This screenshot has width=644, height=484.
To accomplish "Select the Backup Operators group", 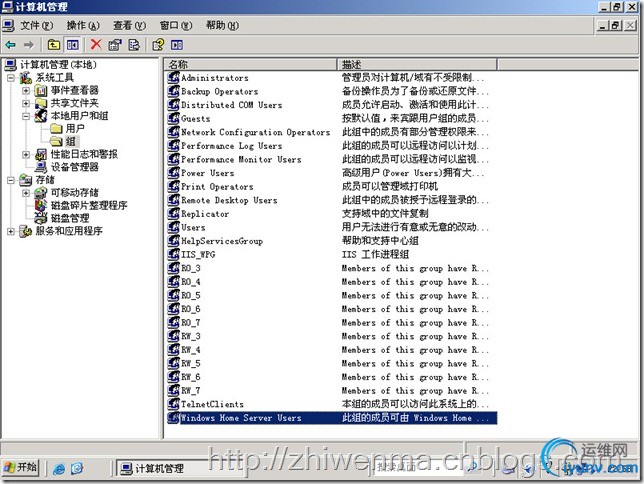I will [219, 91].
